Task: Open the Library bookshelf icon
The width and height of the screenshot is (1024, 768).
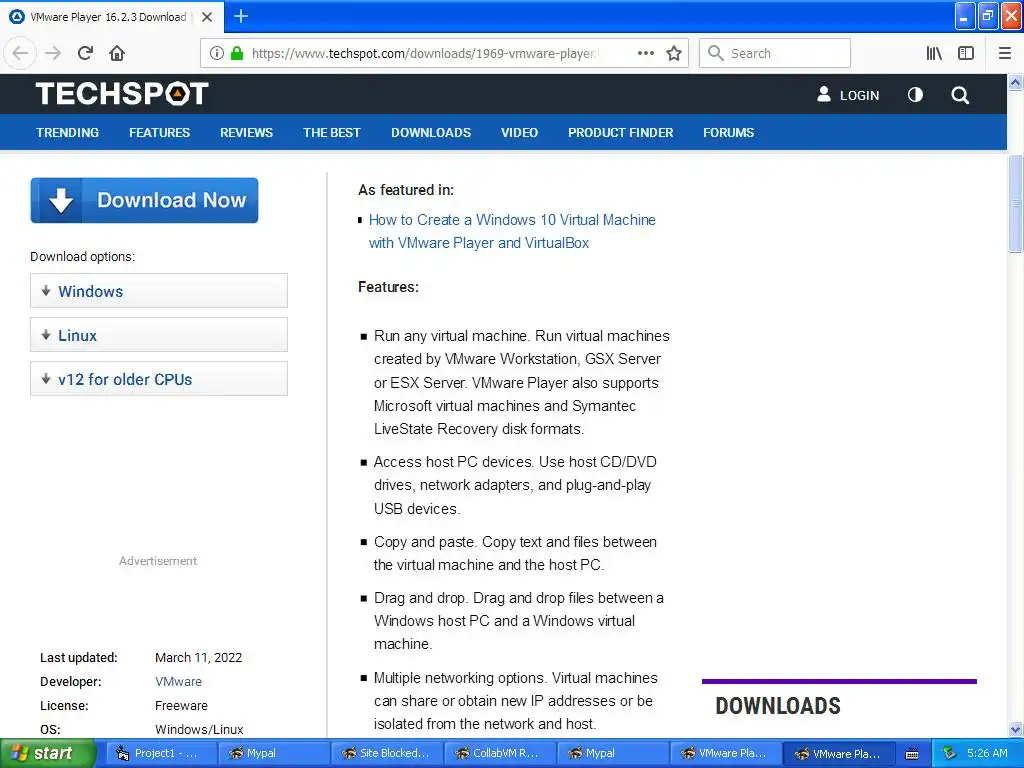Action: click(934, 53)
